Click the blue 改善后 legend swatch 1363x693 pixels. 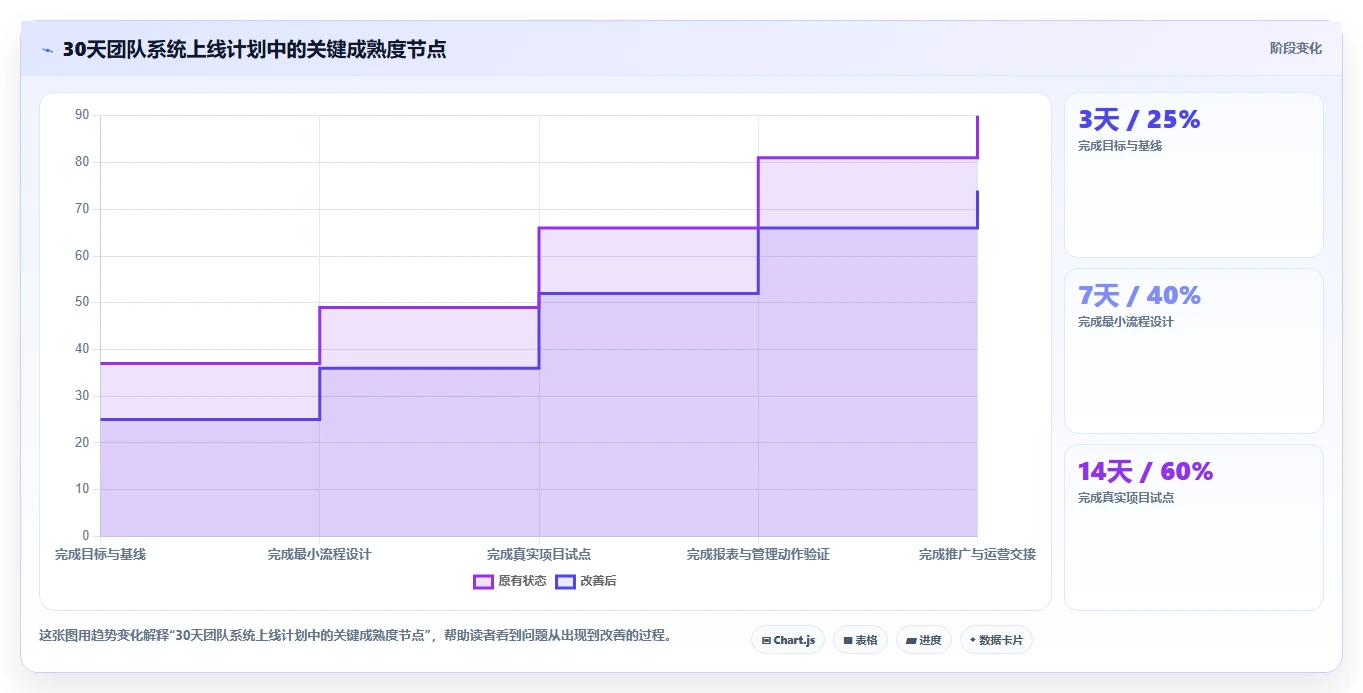565,581
